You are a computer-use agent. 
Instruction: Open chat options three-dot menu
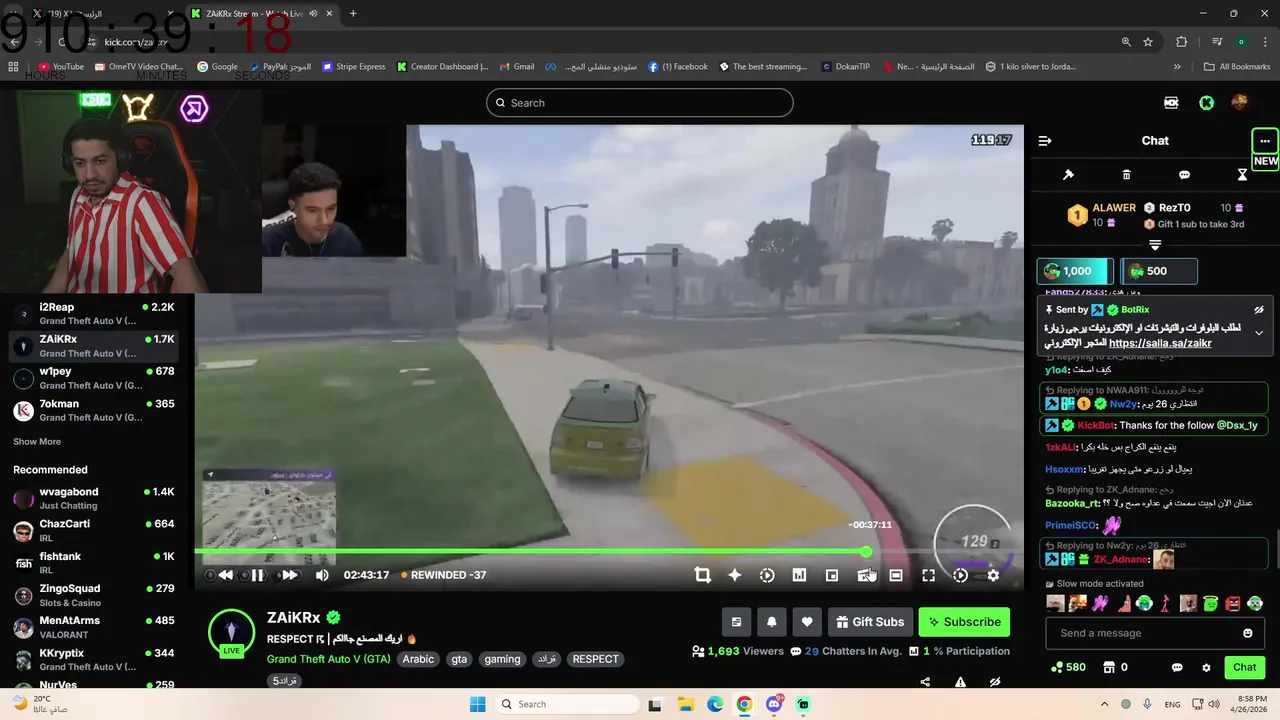pyautogui.click(x=1265, y=141)
